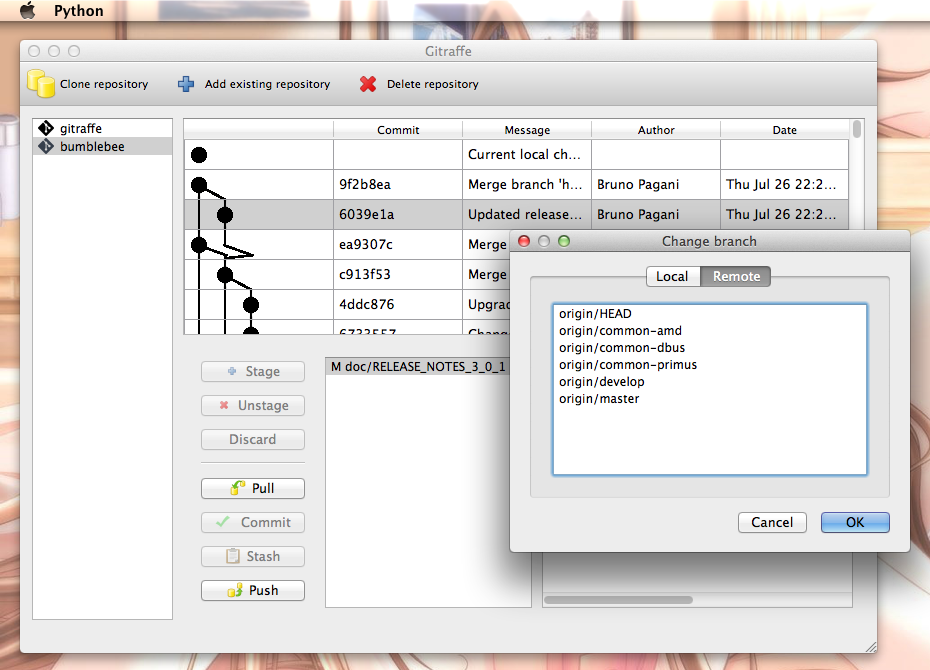
Task: Click Bruno Pagani author in 9f2b8ea row
Action: 656,184
